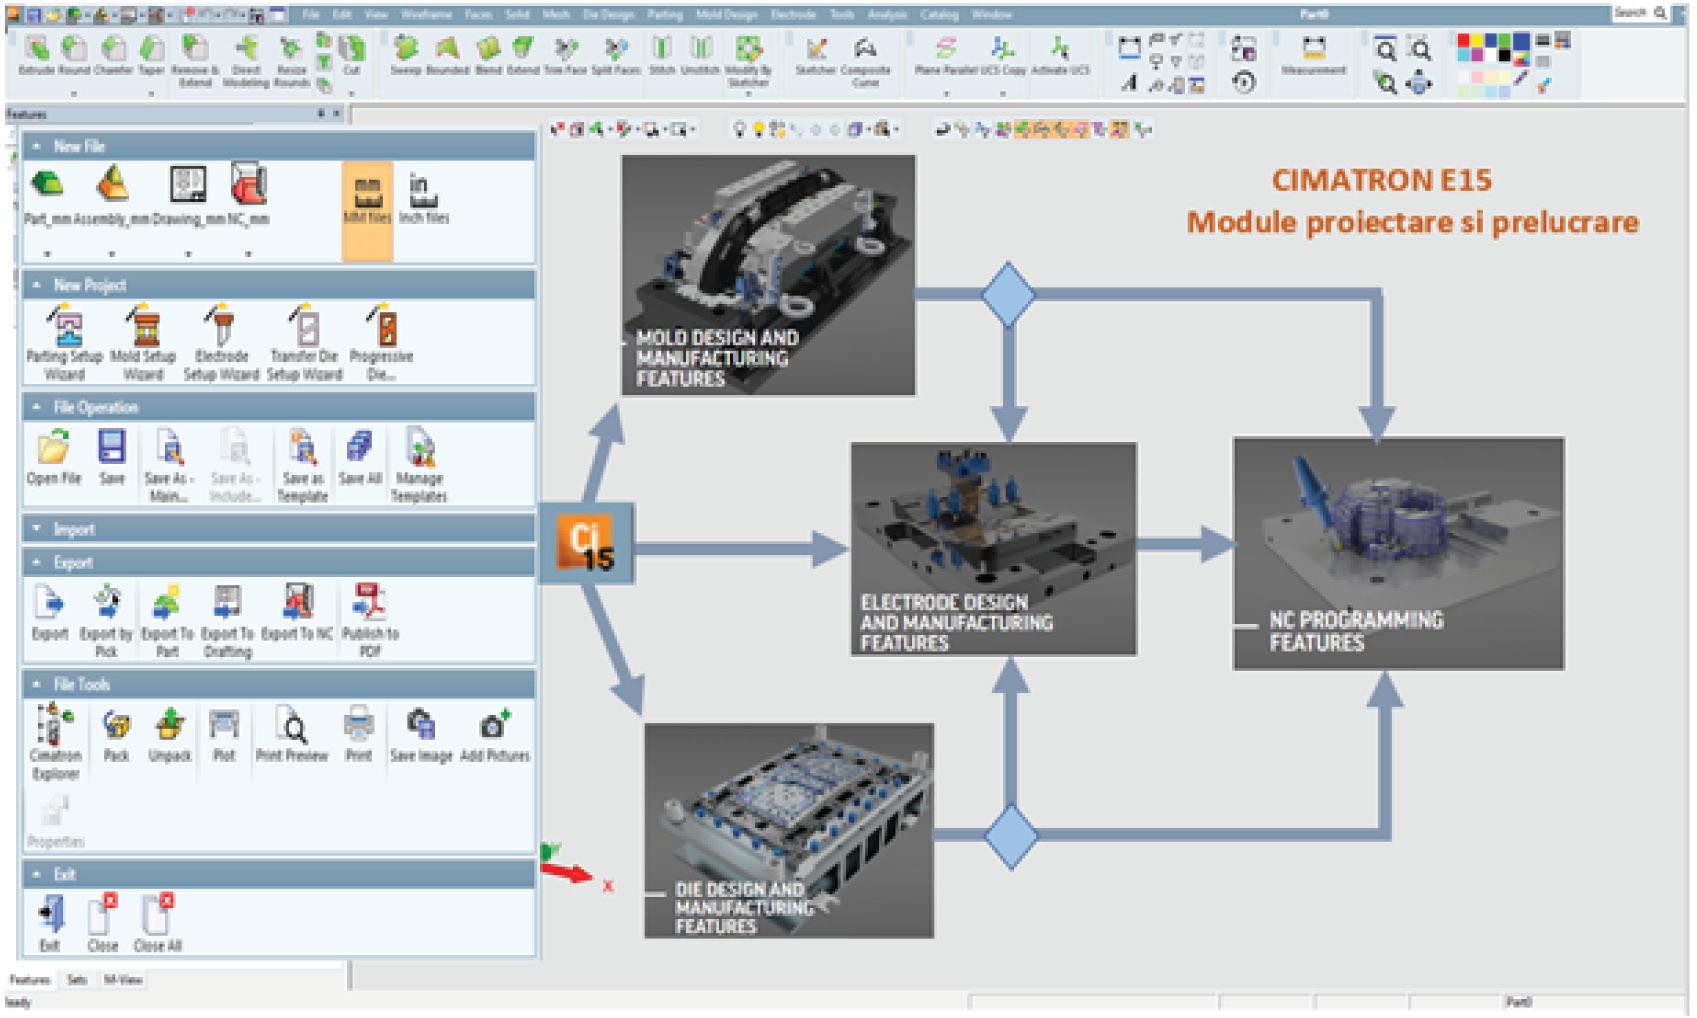This screenshot has height=1018, width=1697.
Task: Select the Composite Curve tool
Action: 865,60
